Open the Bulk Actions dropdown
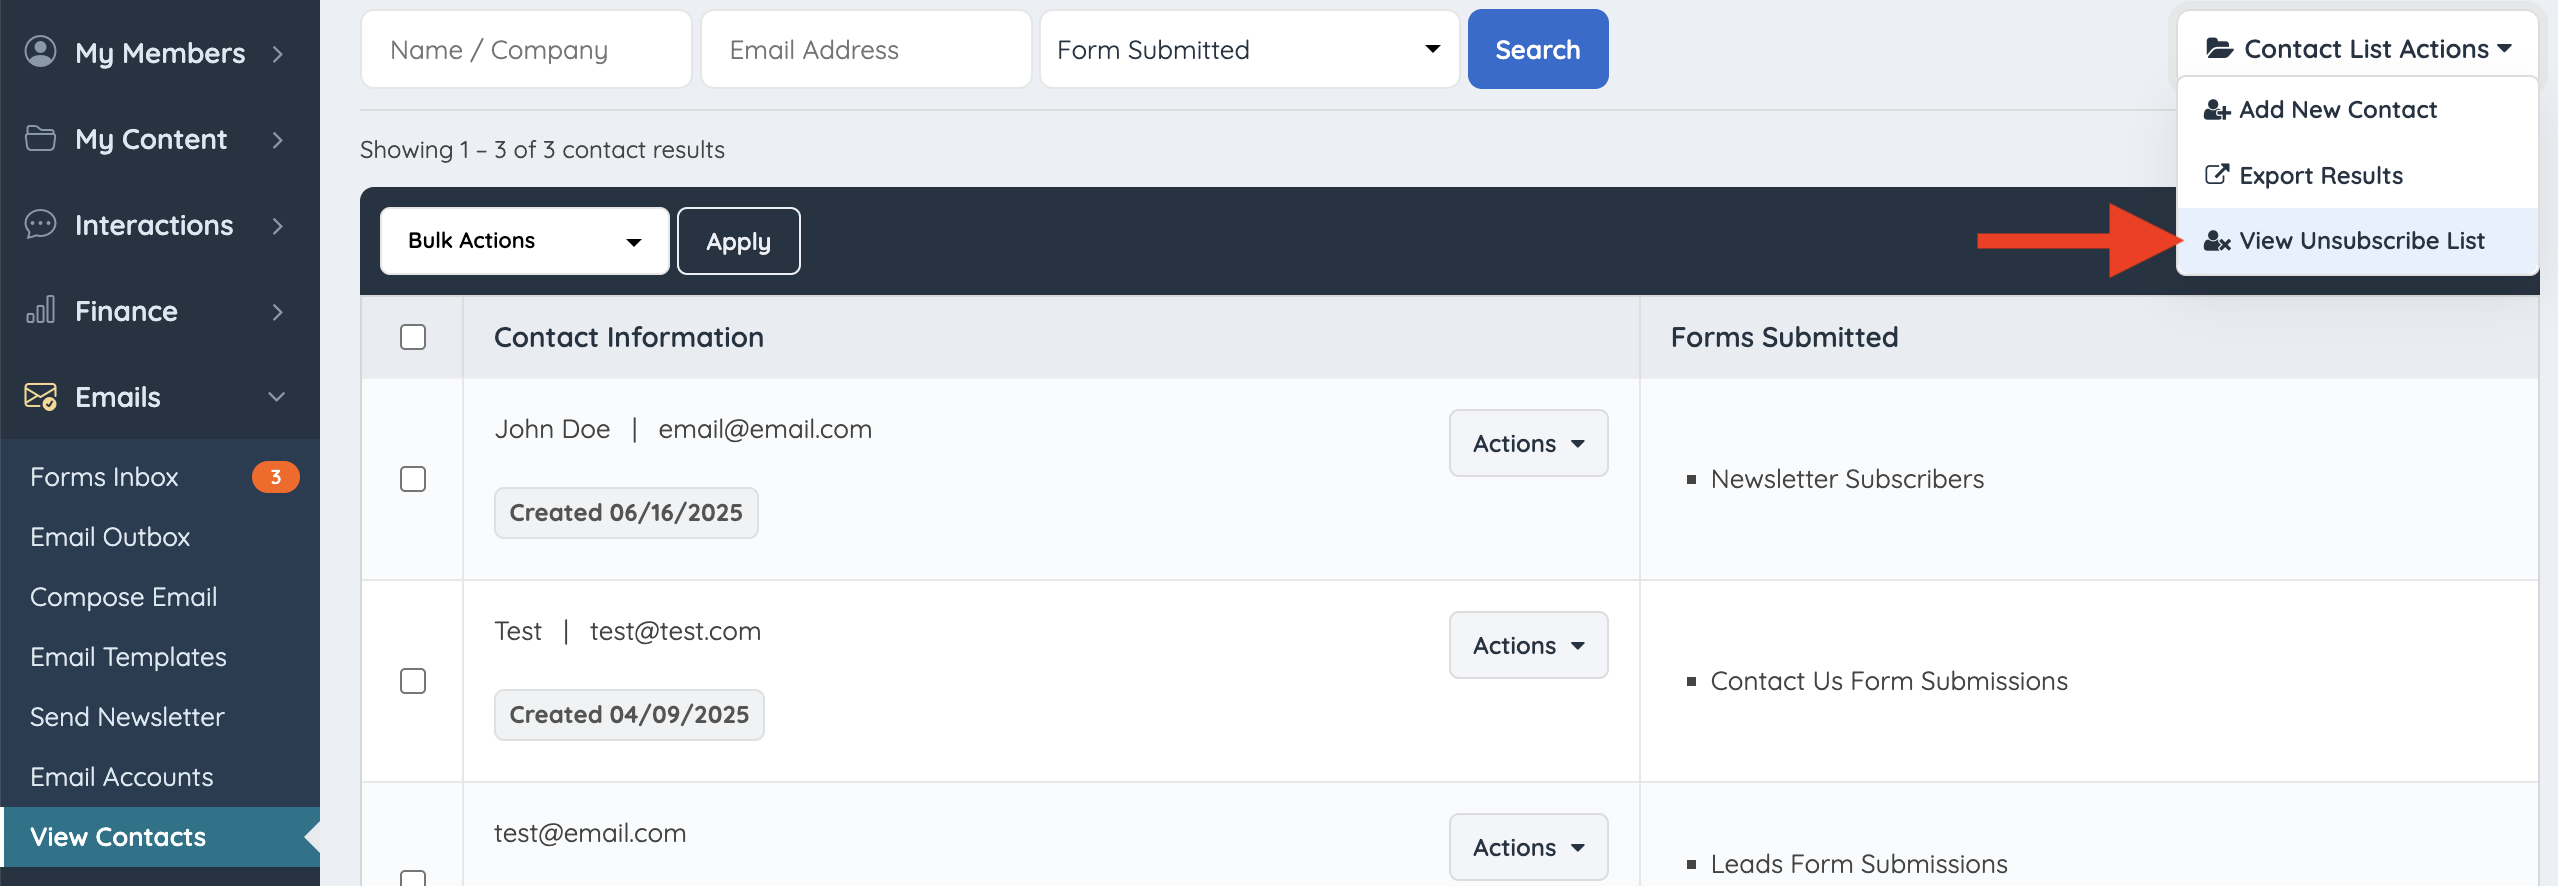 point(524,241)
